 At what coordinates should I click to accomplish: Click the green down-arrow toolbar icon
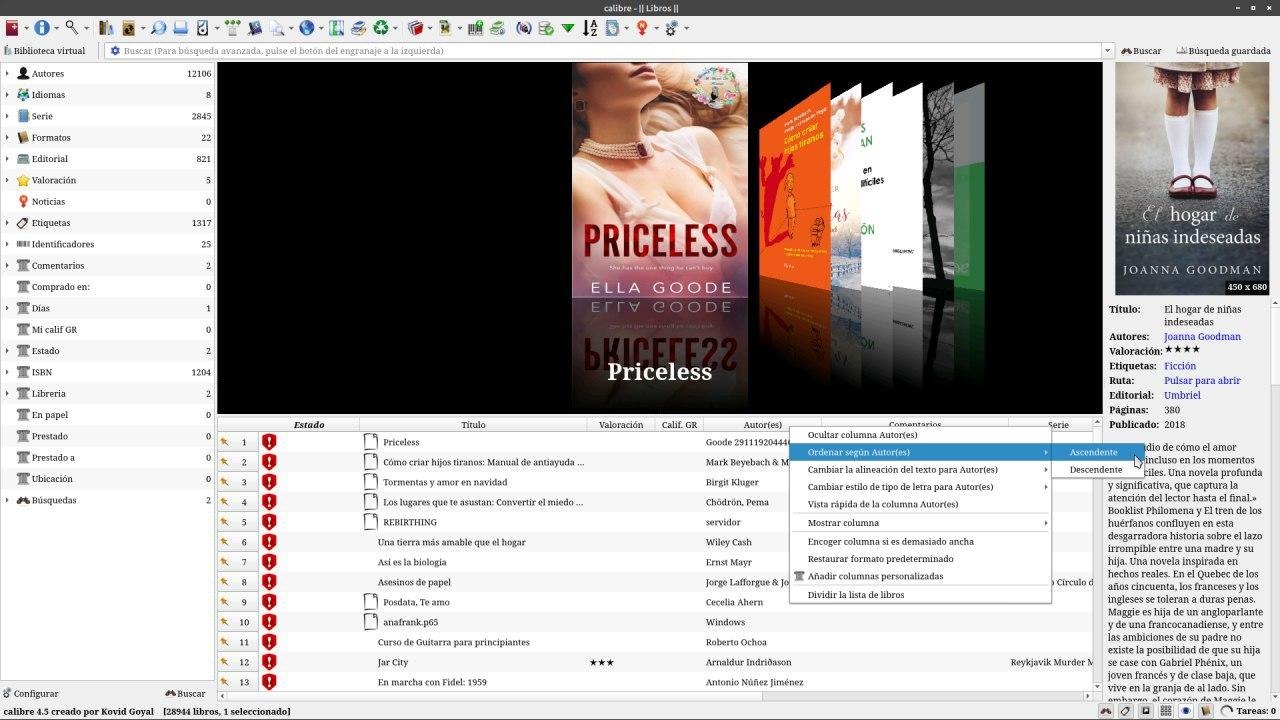point(568,28)
